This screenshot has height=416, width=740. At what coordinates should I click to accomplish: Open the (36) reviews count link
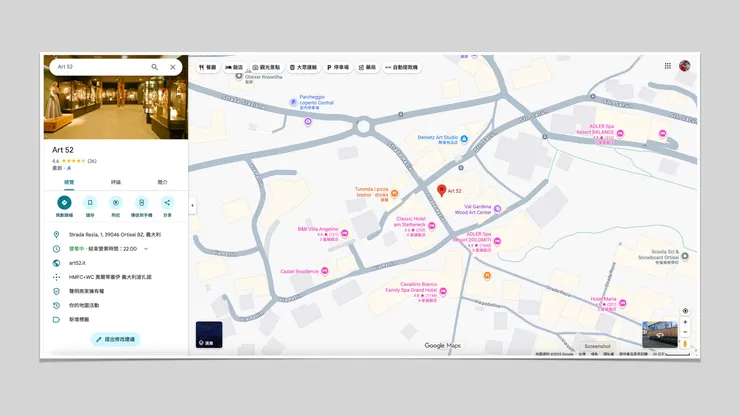click(92, 161)
